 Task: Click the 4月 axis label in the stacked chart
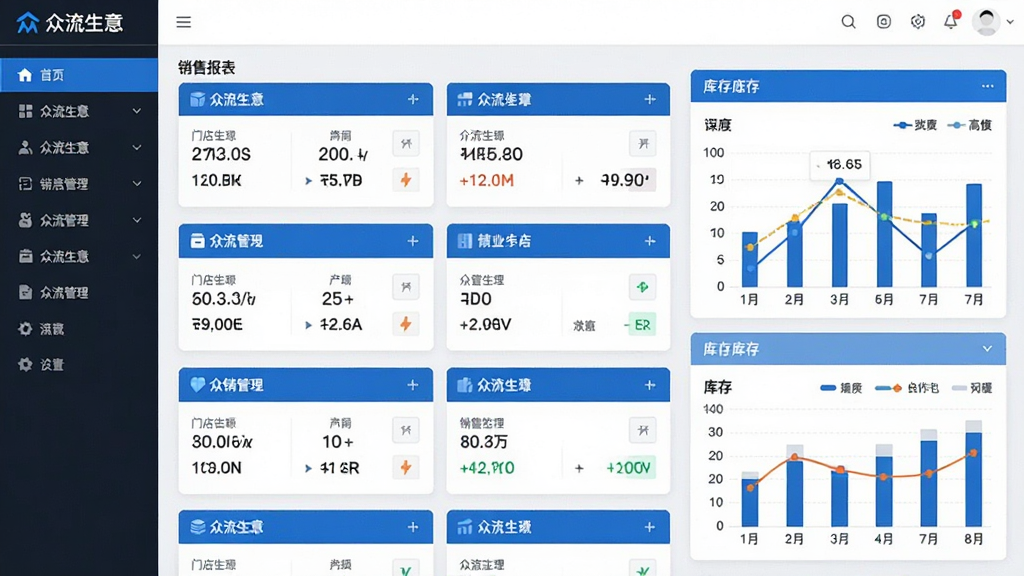[x=884, y=539]
